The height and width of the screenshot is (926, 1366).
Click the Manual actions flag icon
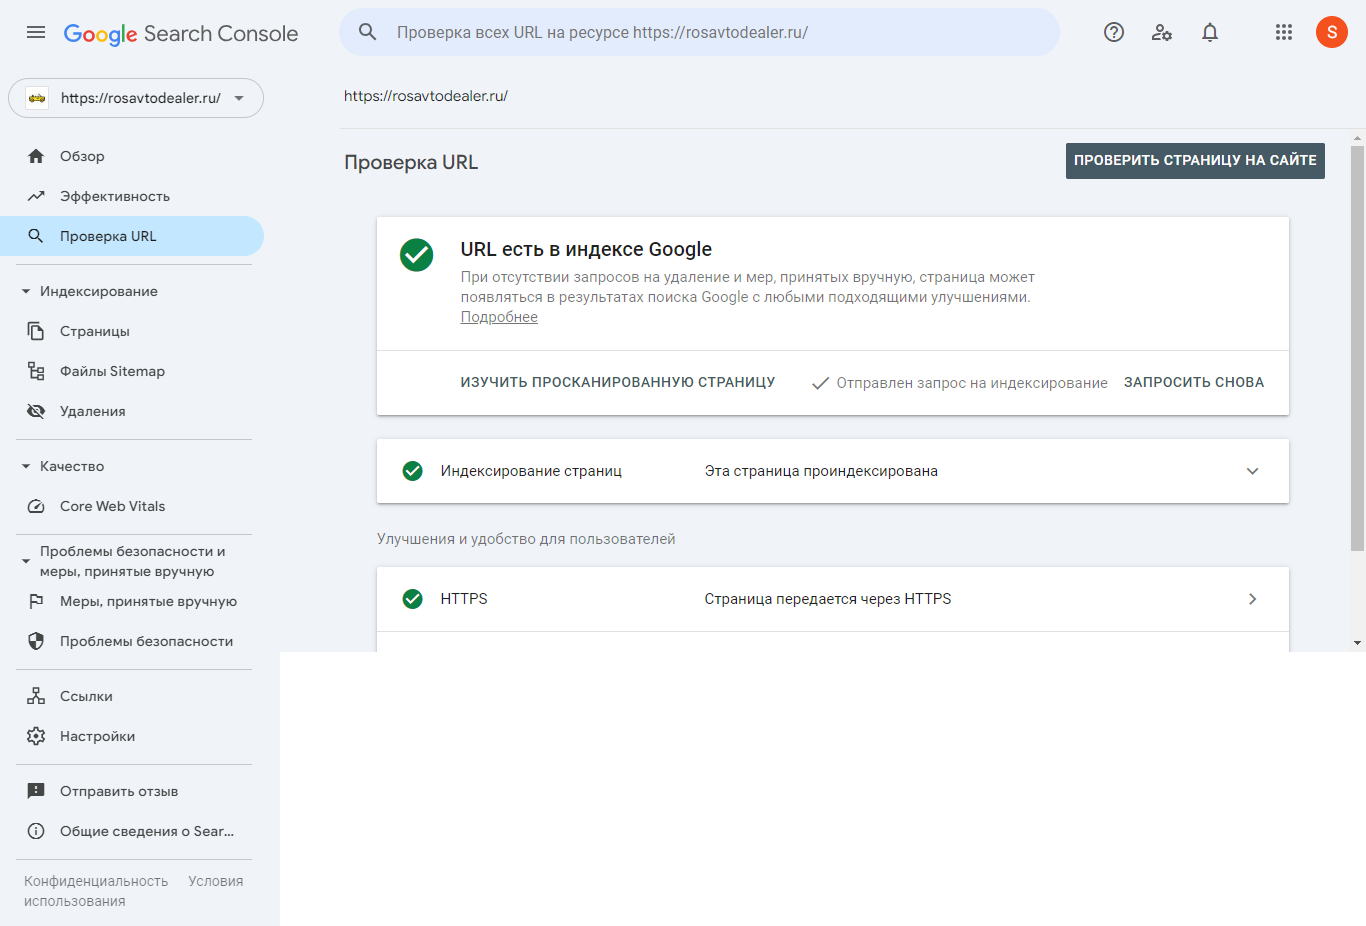click(x=36, y=601)
